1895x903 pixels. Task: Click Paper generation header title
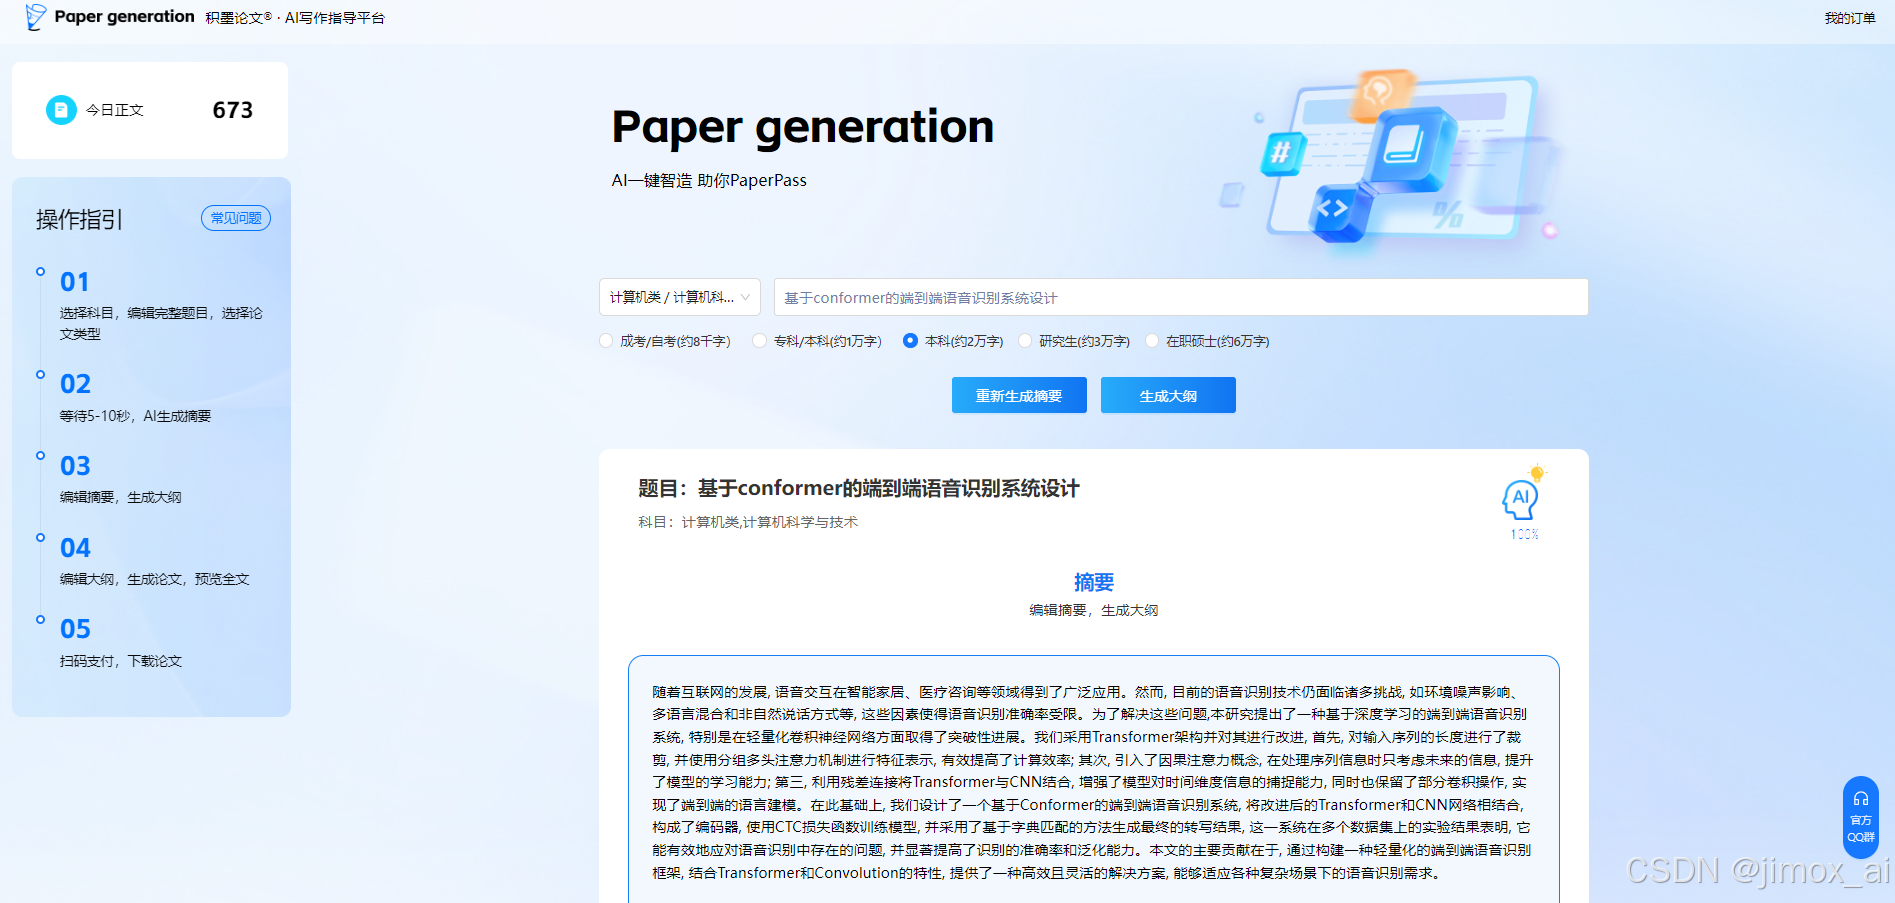[124, 16]
